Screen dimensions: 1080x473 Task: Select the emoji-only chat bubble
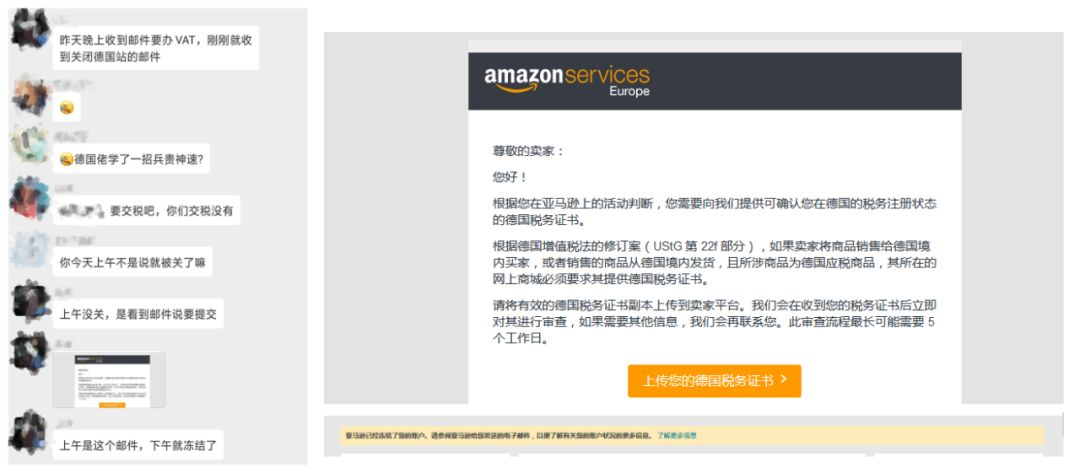67,108
